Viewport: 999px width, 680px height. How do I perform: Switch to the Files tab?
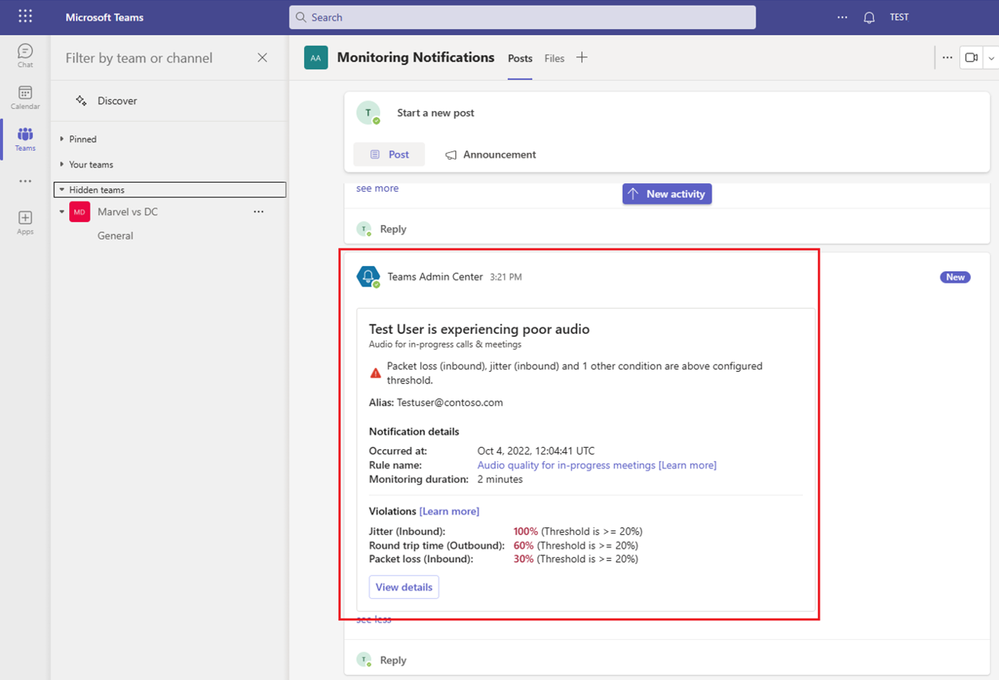(x=554, y=58)
